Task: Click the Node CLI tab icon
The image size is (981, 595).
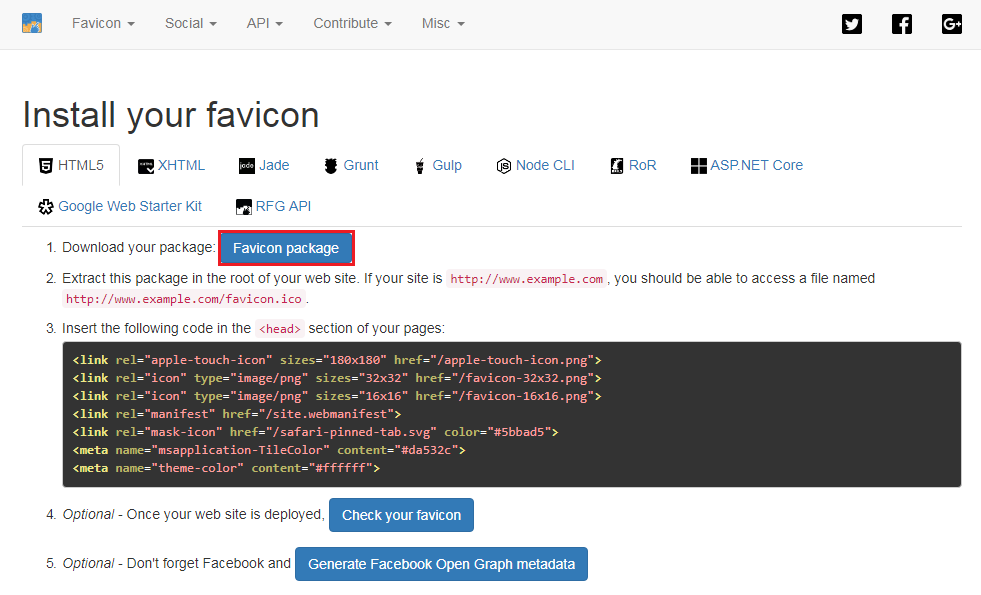Action: 504,166
